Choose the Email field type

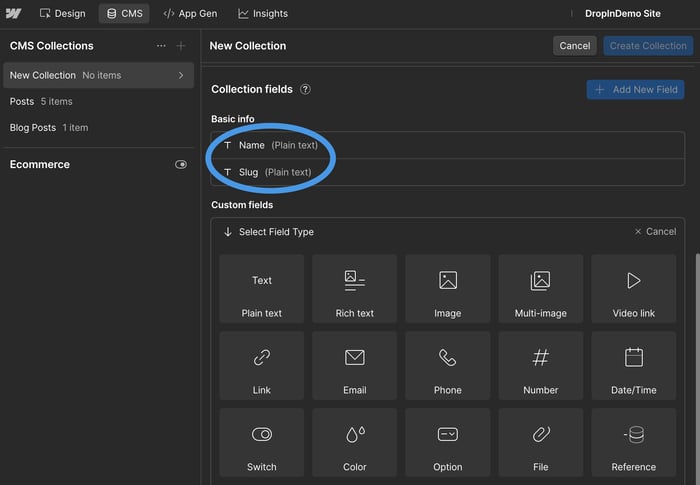tap(354, 366)
